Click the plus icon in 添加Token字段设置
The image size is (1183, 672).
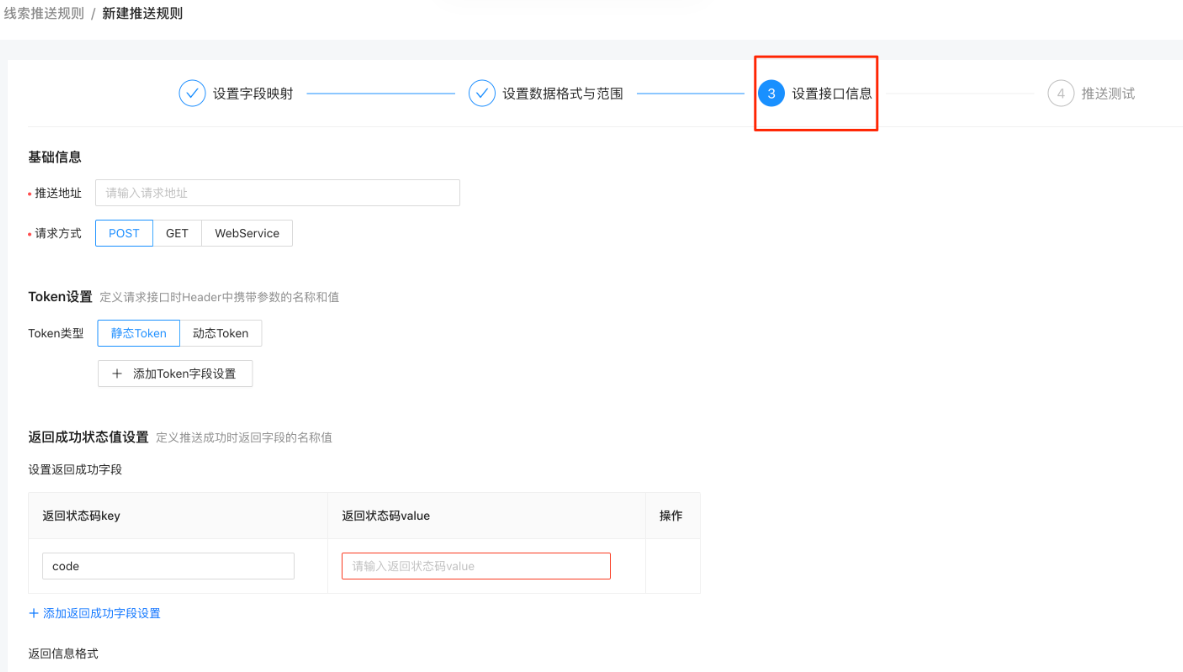tap(116, 373)
